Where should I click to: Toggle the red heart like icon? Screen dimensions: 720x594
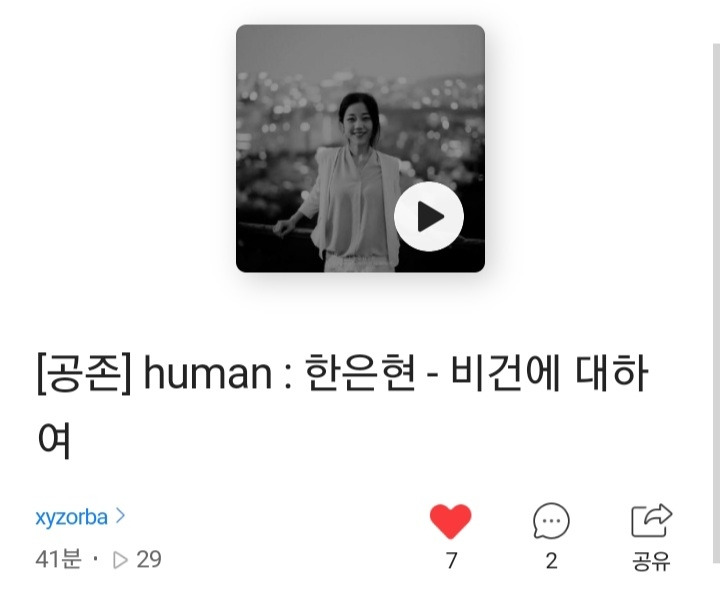(x=450, y=521)
